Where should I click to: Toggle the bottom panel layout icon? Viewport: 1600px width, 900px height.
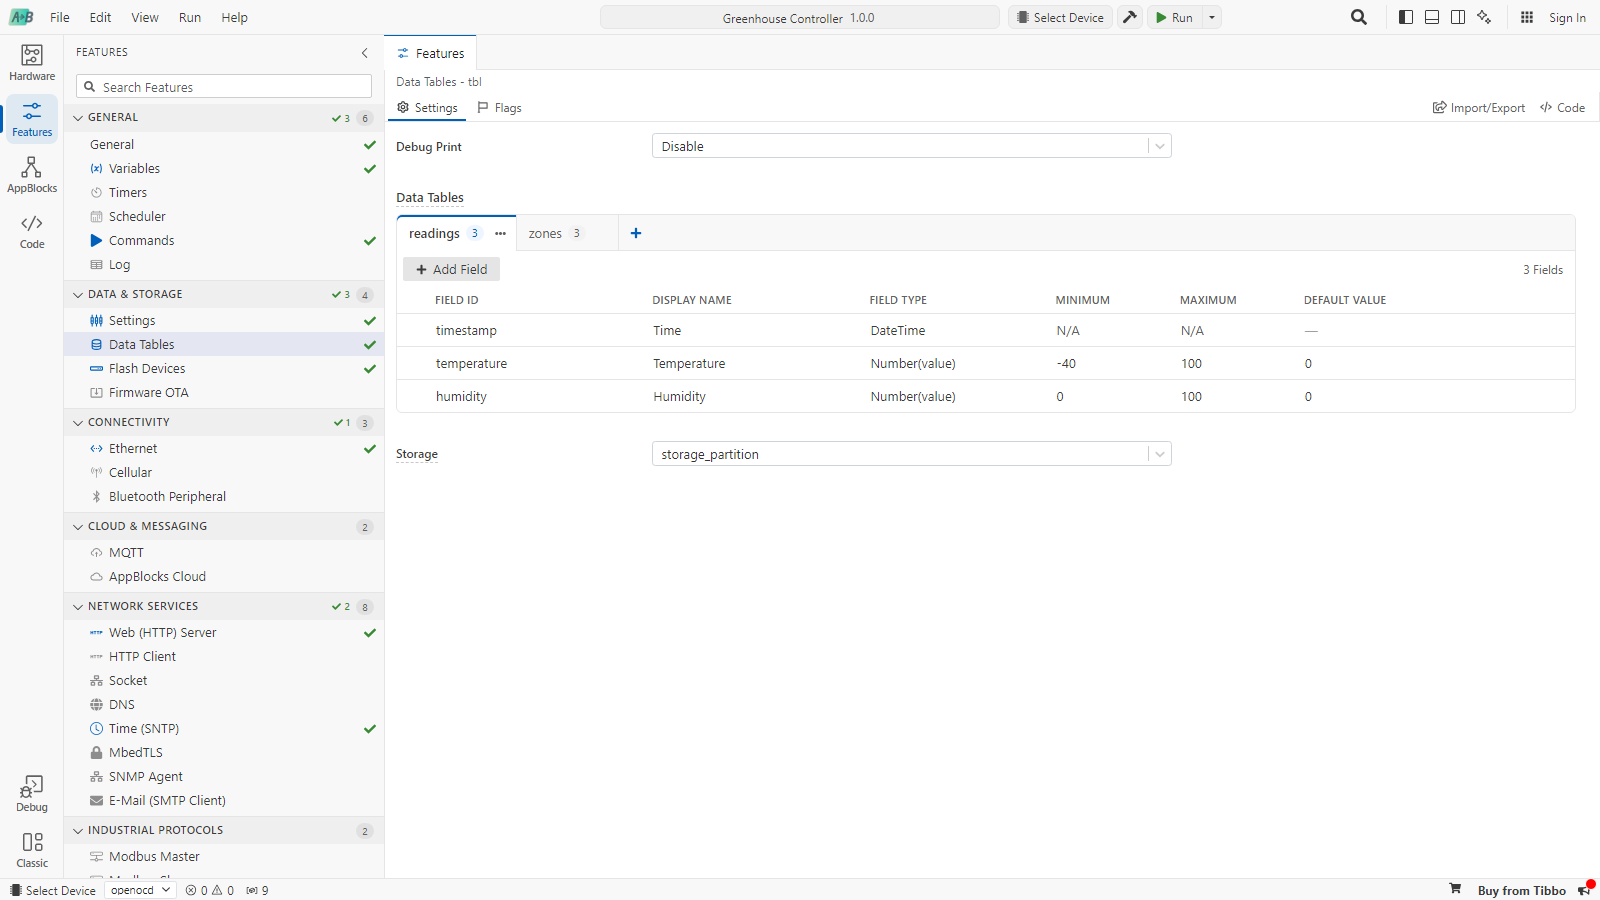tap(1432, 17)
